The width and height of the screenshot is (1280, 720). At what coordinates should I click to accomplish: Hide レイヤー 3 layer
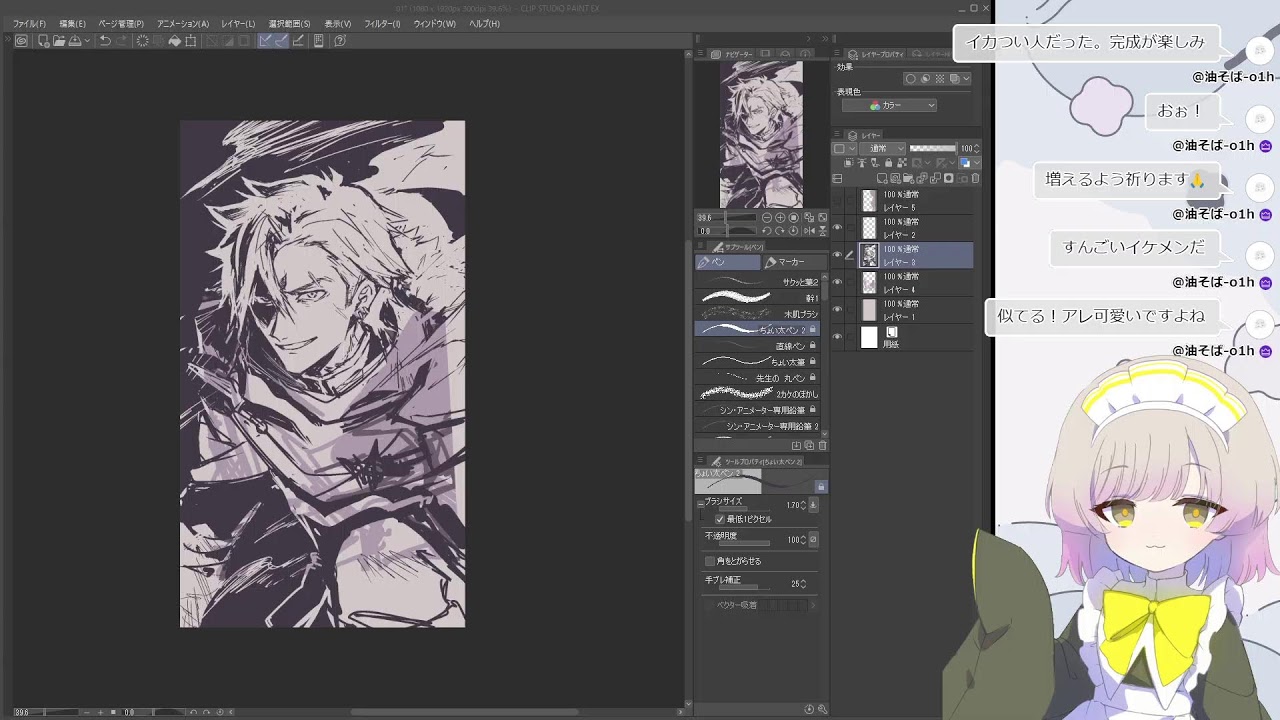(x=837, y=255)
